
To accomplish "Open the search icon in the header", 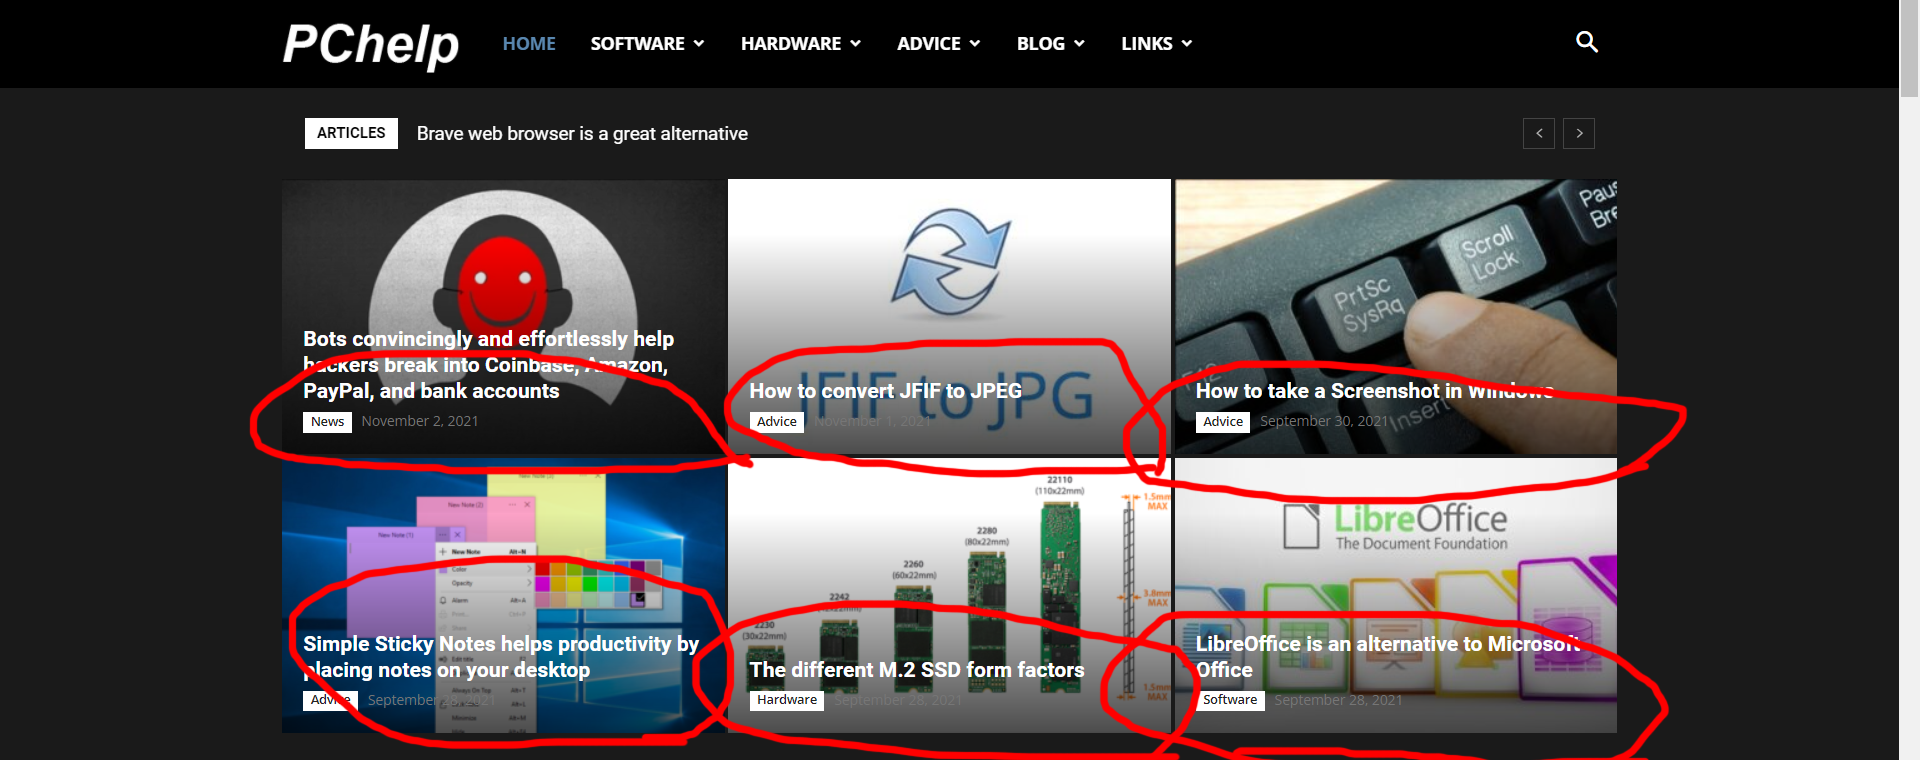I will (1586, 42).
